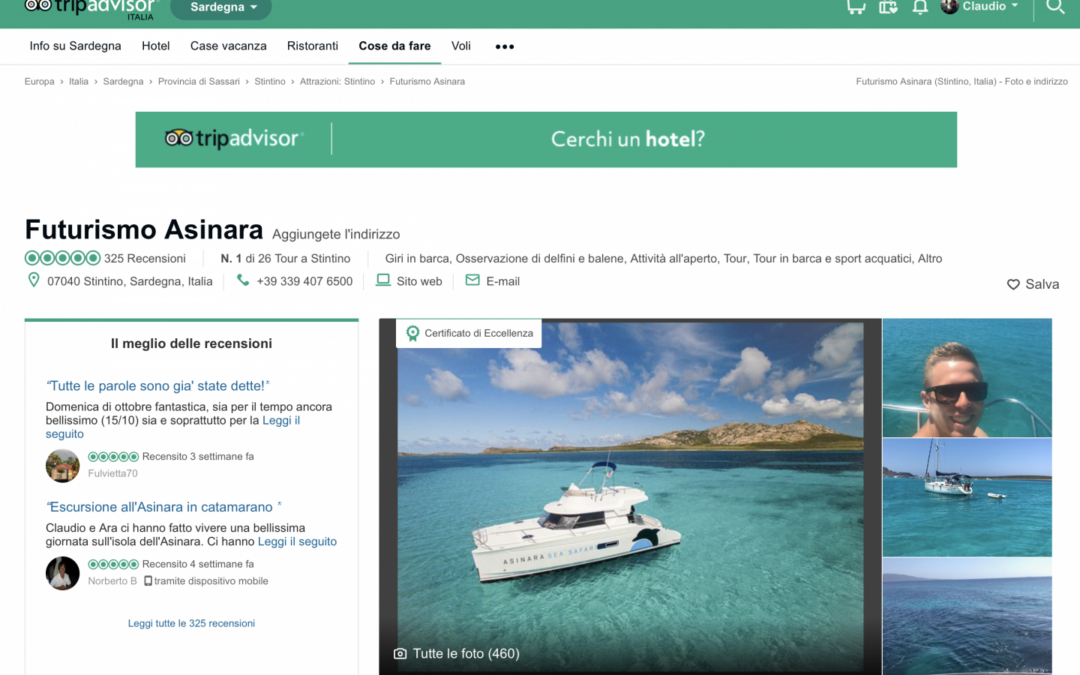Click the TripAdvisor owl logo in header
Viewport: 1080px width, 675px height.
39,6
